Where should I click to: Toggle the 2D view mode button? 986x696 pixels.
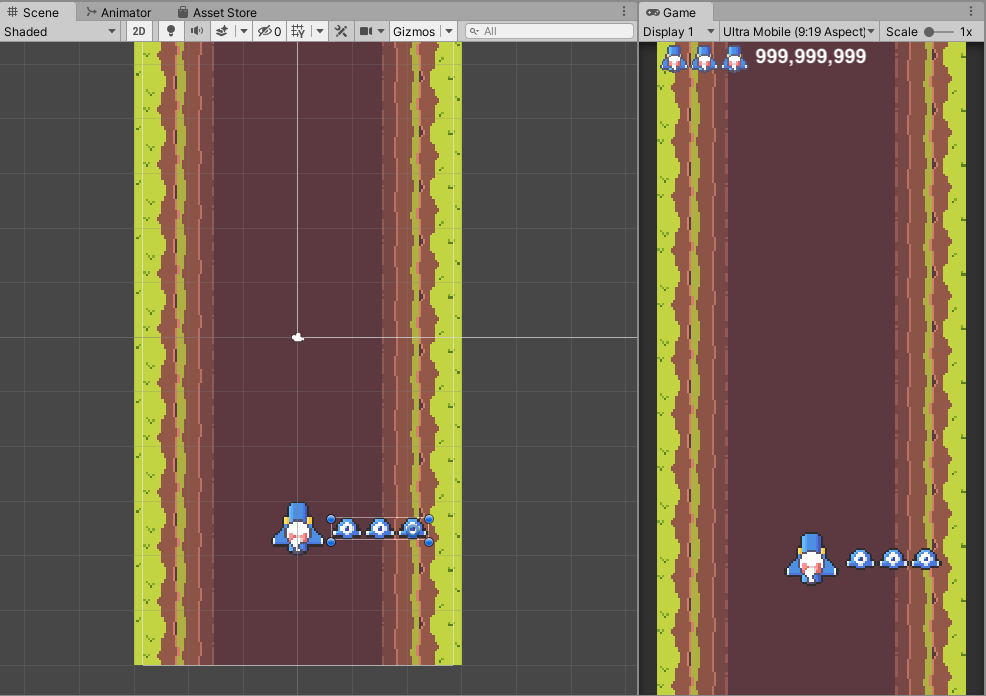139,31
